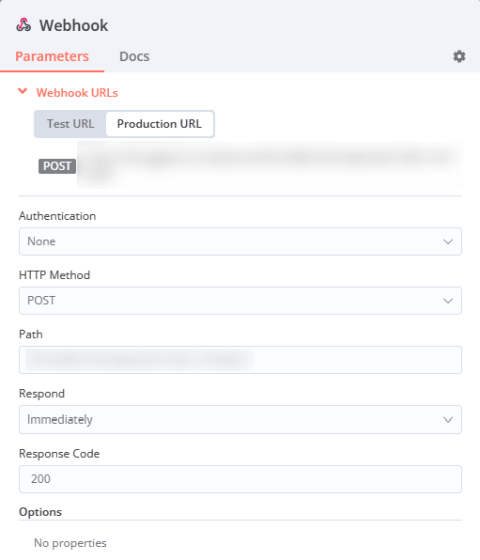The height and width of the screenshot is (560, 480).
Task: Click the Webhook node title
Action: (x=74, y=25)
